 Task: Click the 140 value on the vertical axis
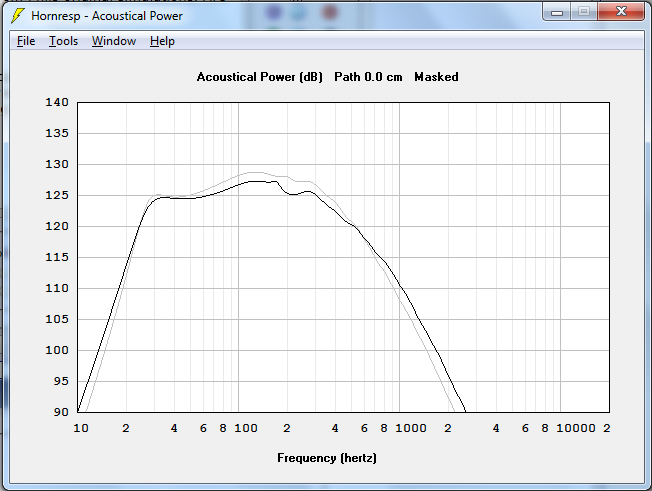pyautogui.click(x=57, y=102)
